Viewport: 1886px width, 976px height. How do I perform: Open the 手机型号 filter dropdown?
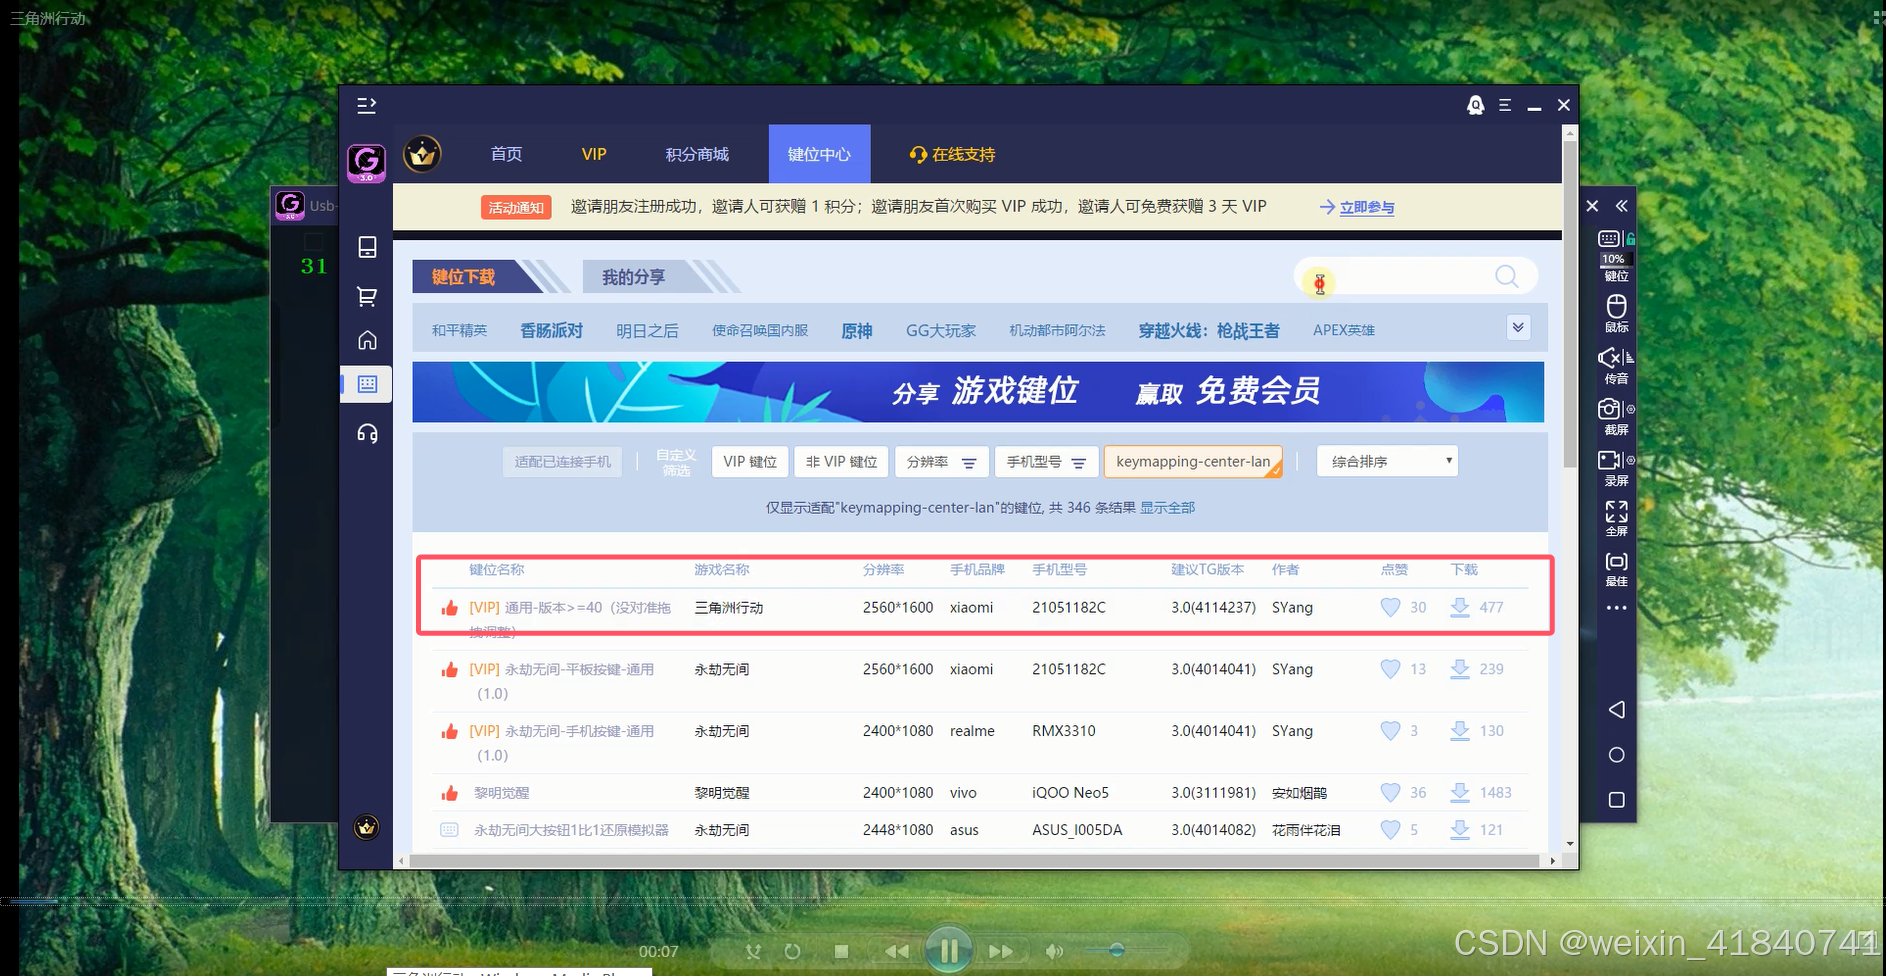(x=1046, y=461)
